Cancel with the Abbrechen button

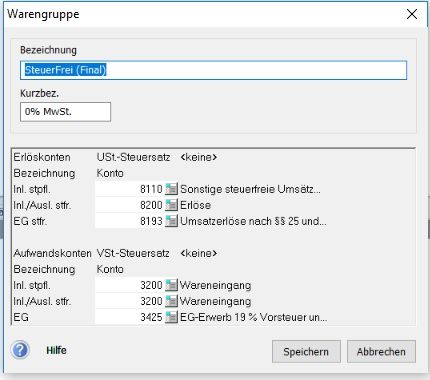381,351
